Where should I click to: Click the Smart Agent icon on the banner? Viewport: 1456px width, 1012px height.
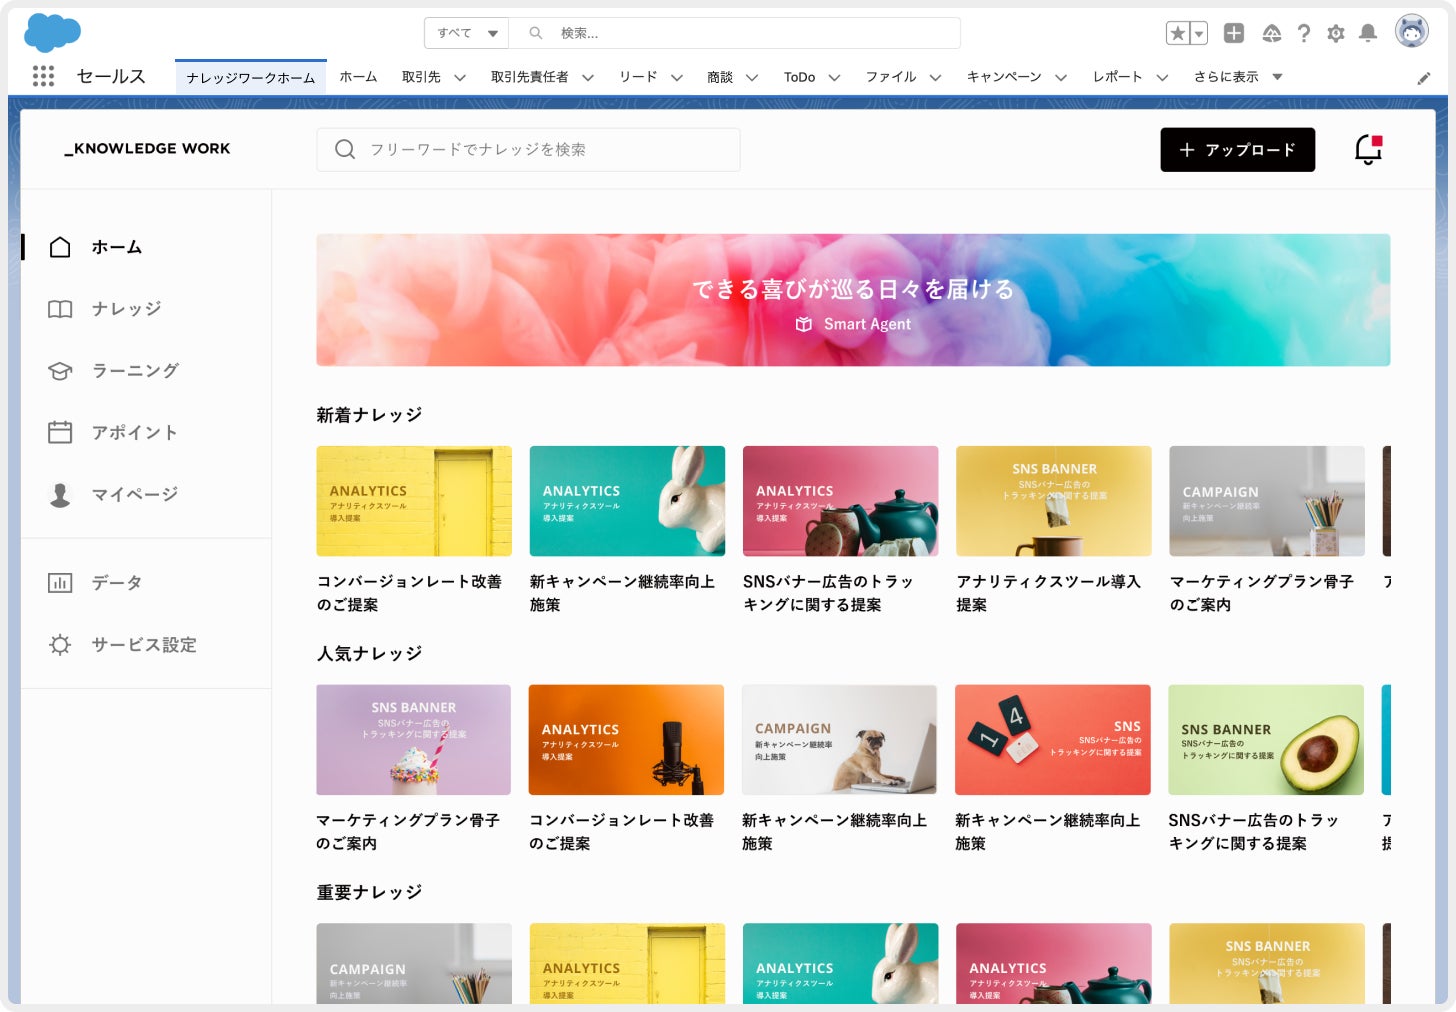click(804, 324)
